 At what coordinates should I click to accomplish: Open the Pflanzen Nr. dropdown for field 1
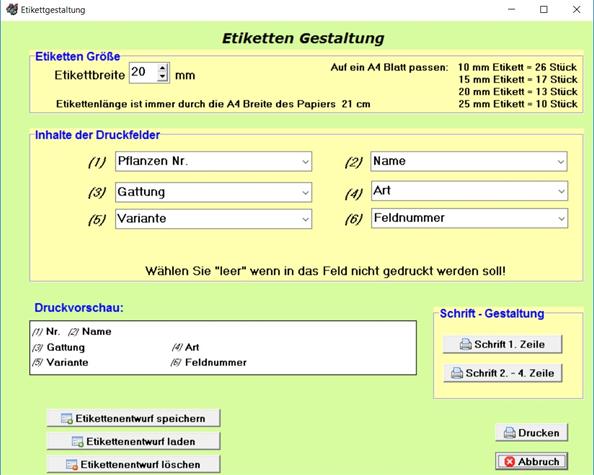[305, 162]
